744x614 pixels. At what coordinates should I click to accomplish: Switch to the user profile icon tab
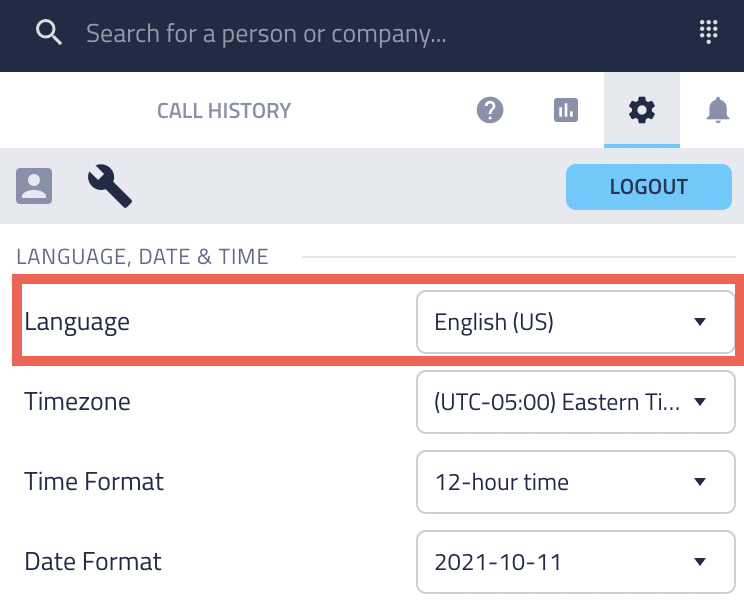[34, 186]
